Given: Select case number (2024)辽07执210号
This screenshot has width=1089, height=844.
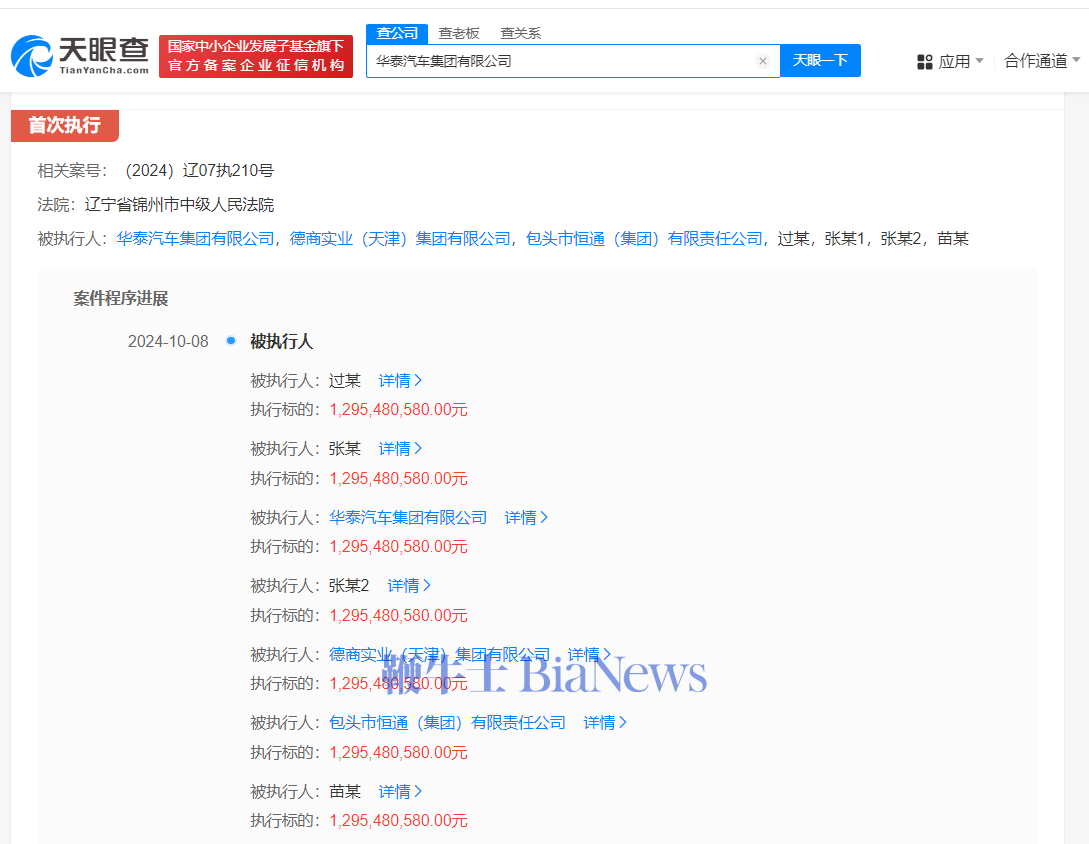Looking at the screenshot, I should click(199, 171).
